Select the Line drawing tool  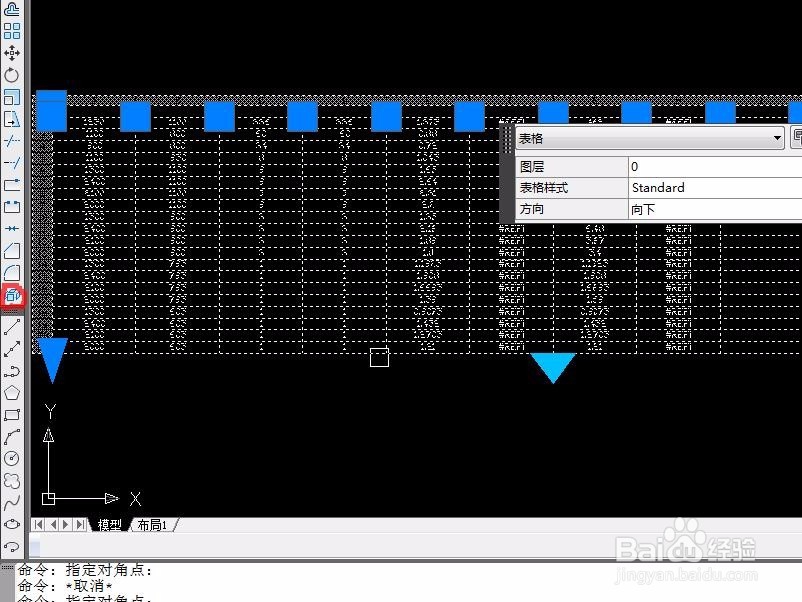[x=12, y=327]
